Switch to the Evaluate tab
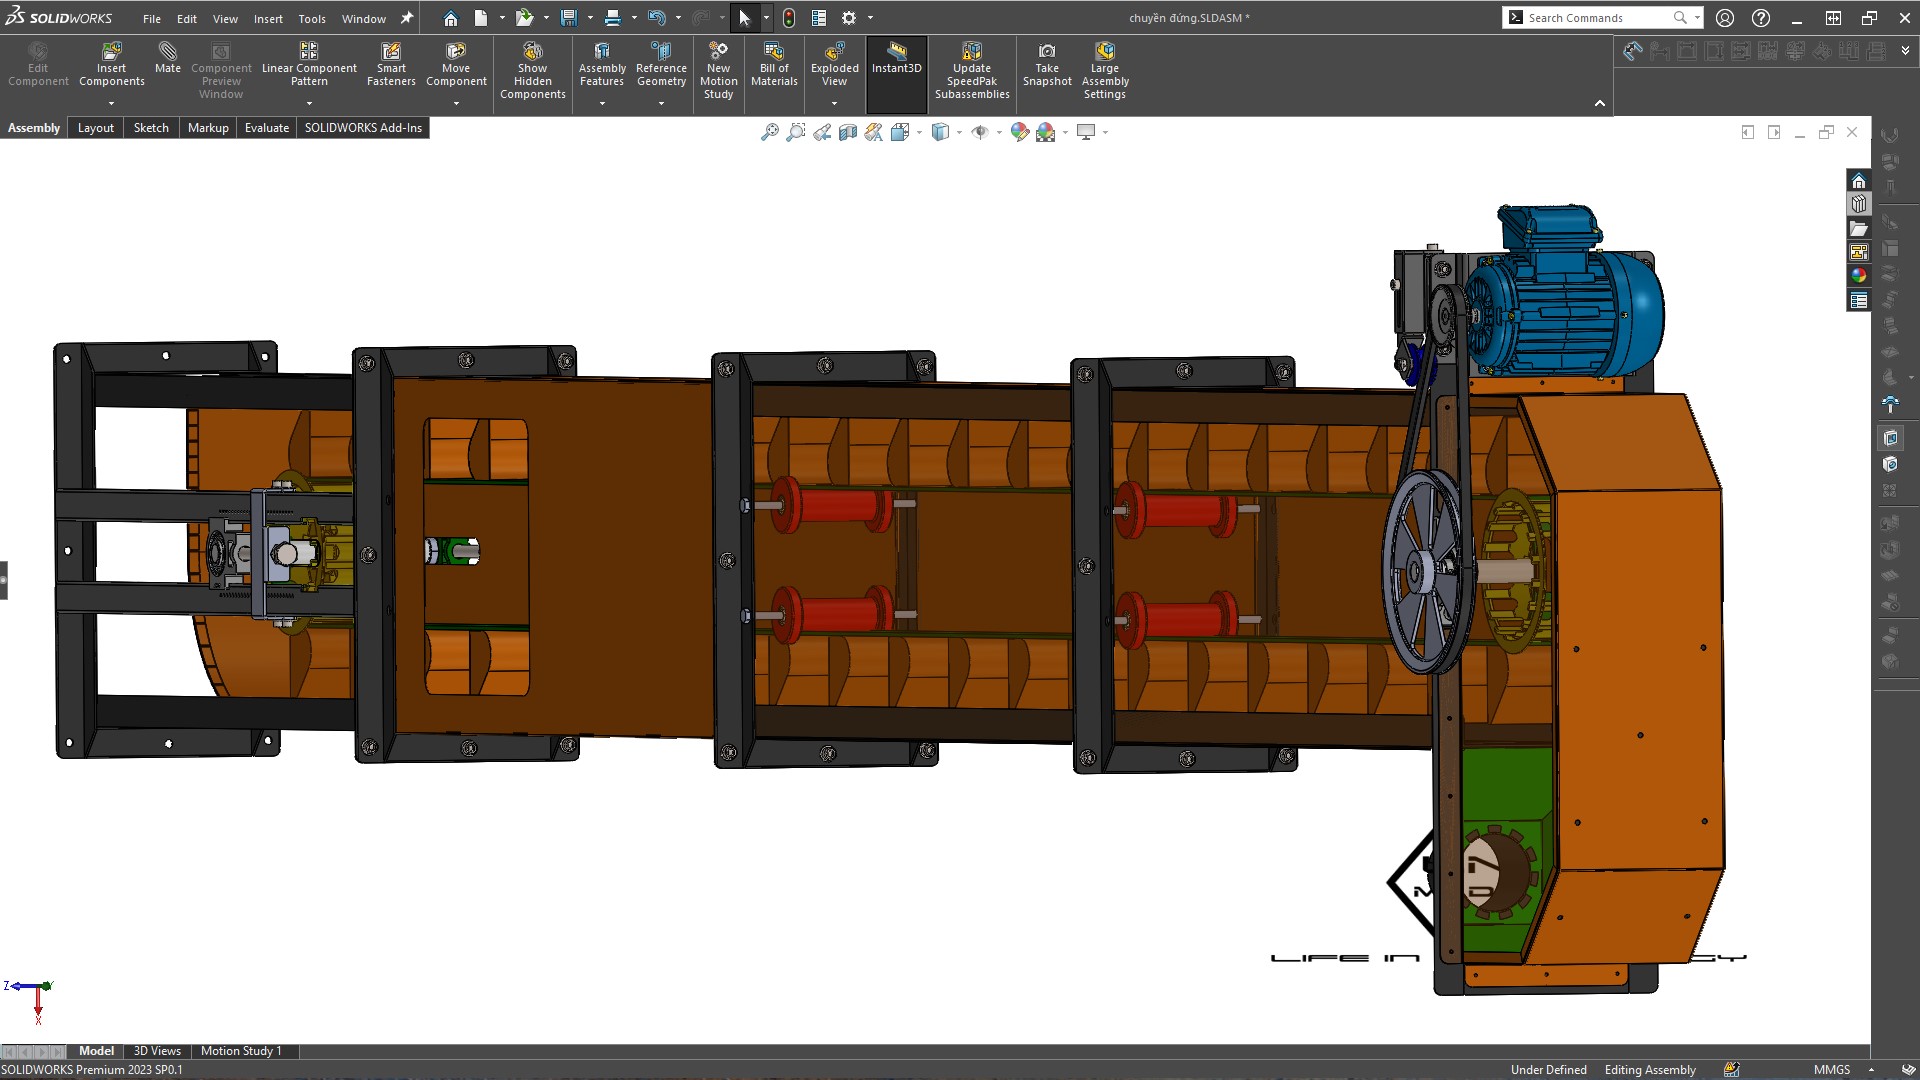The width and height of the screenshot is (1920, 1080). point(267,128)
